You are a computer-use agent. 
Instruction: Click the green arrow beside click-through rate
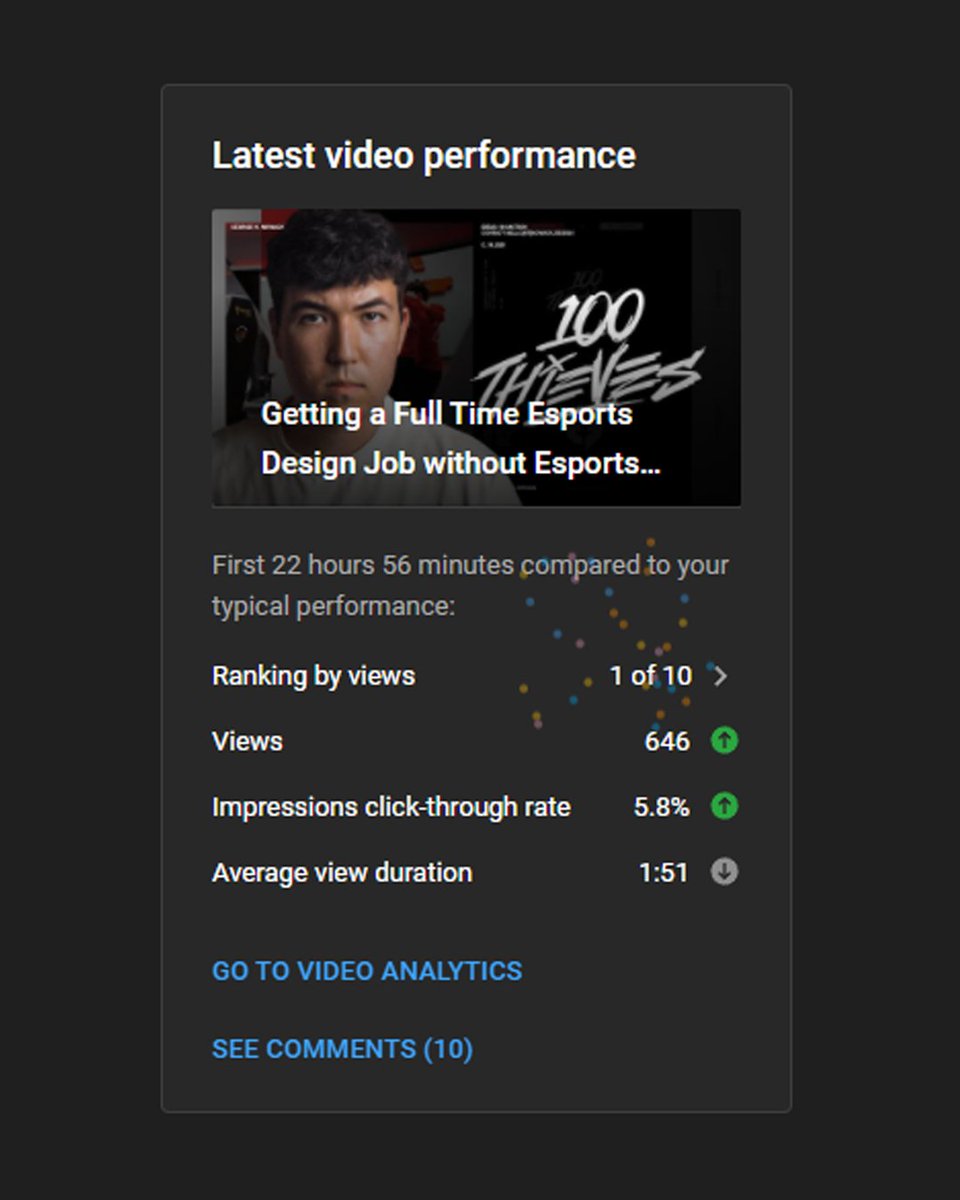pos(724,806)
